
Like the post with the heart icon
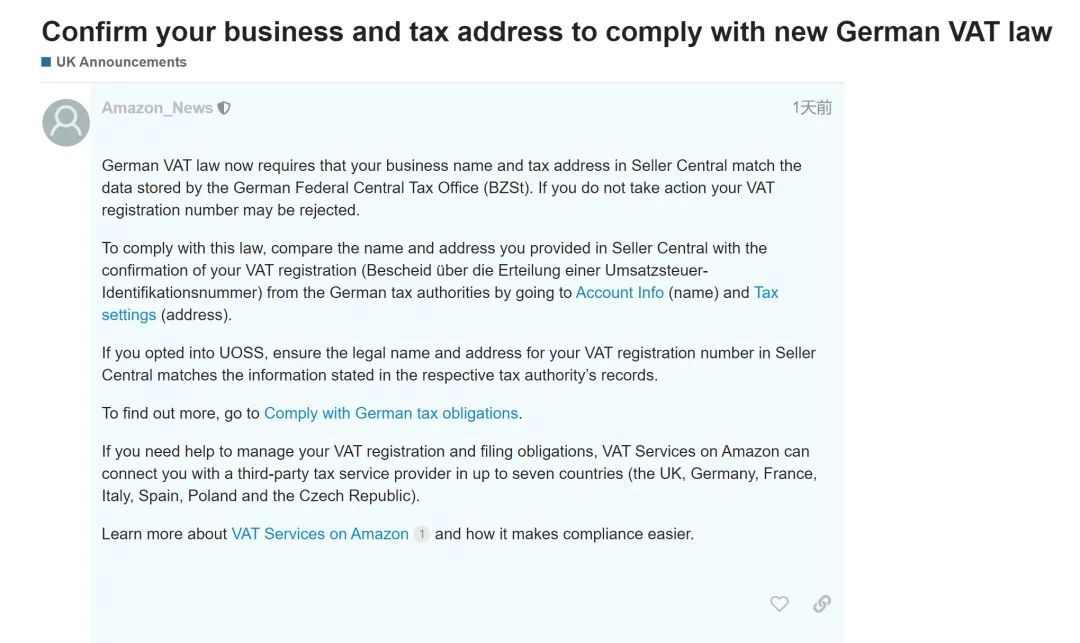779,603
